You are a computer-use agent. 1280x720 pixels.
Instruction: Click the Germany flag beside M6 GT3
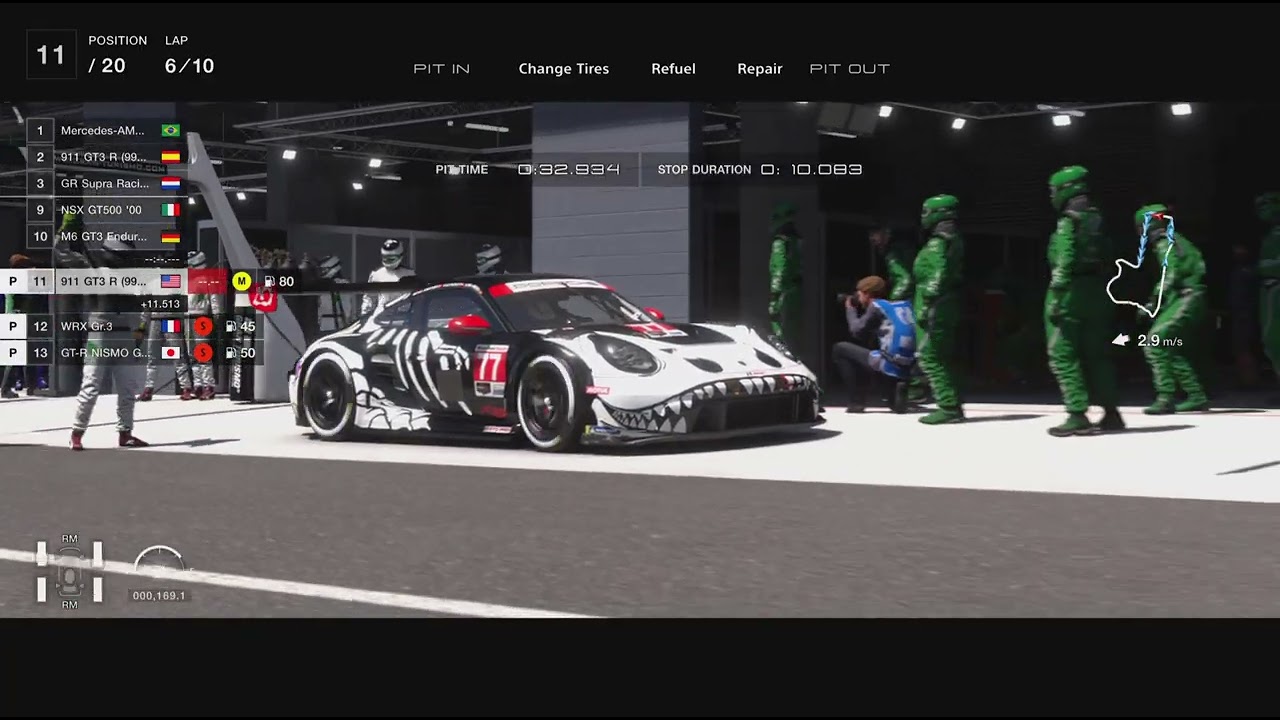point(170,237)
